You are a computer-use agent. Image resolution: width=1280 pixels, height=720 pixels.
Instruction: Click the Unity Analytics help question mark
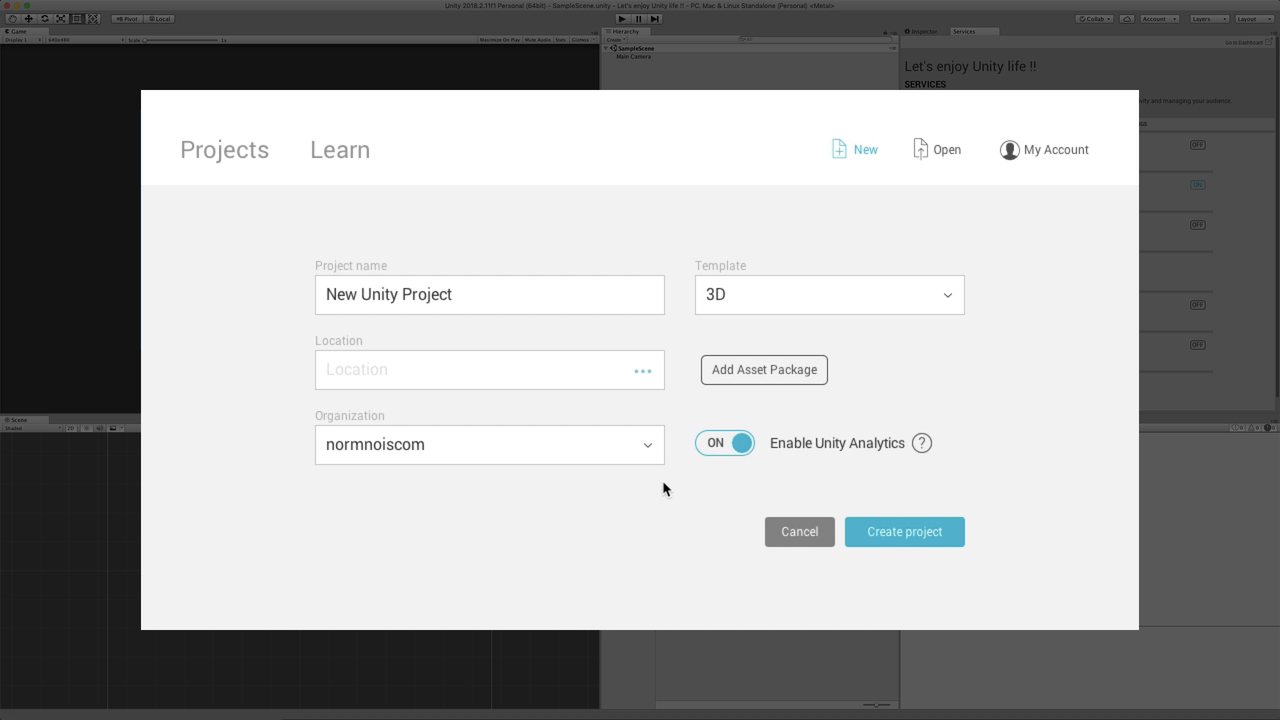click(x=922, y=443)
